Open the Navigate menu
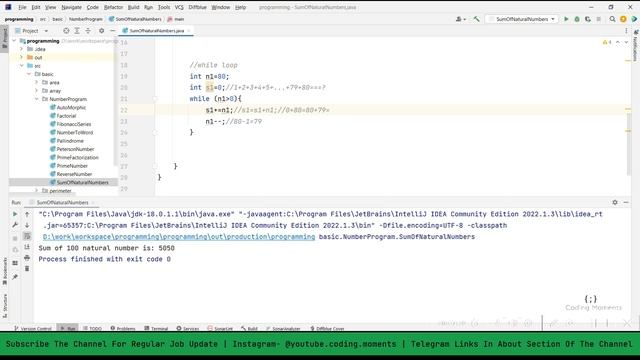This screenshot has width=640, height=360. [x=71, y=7]
